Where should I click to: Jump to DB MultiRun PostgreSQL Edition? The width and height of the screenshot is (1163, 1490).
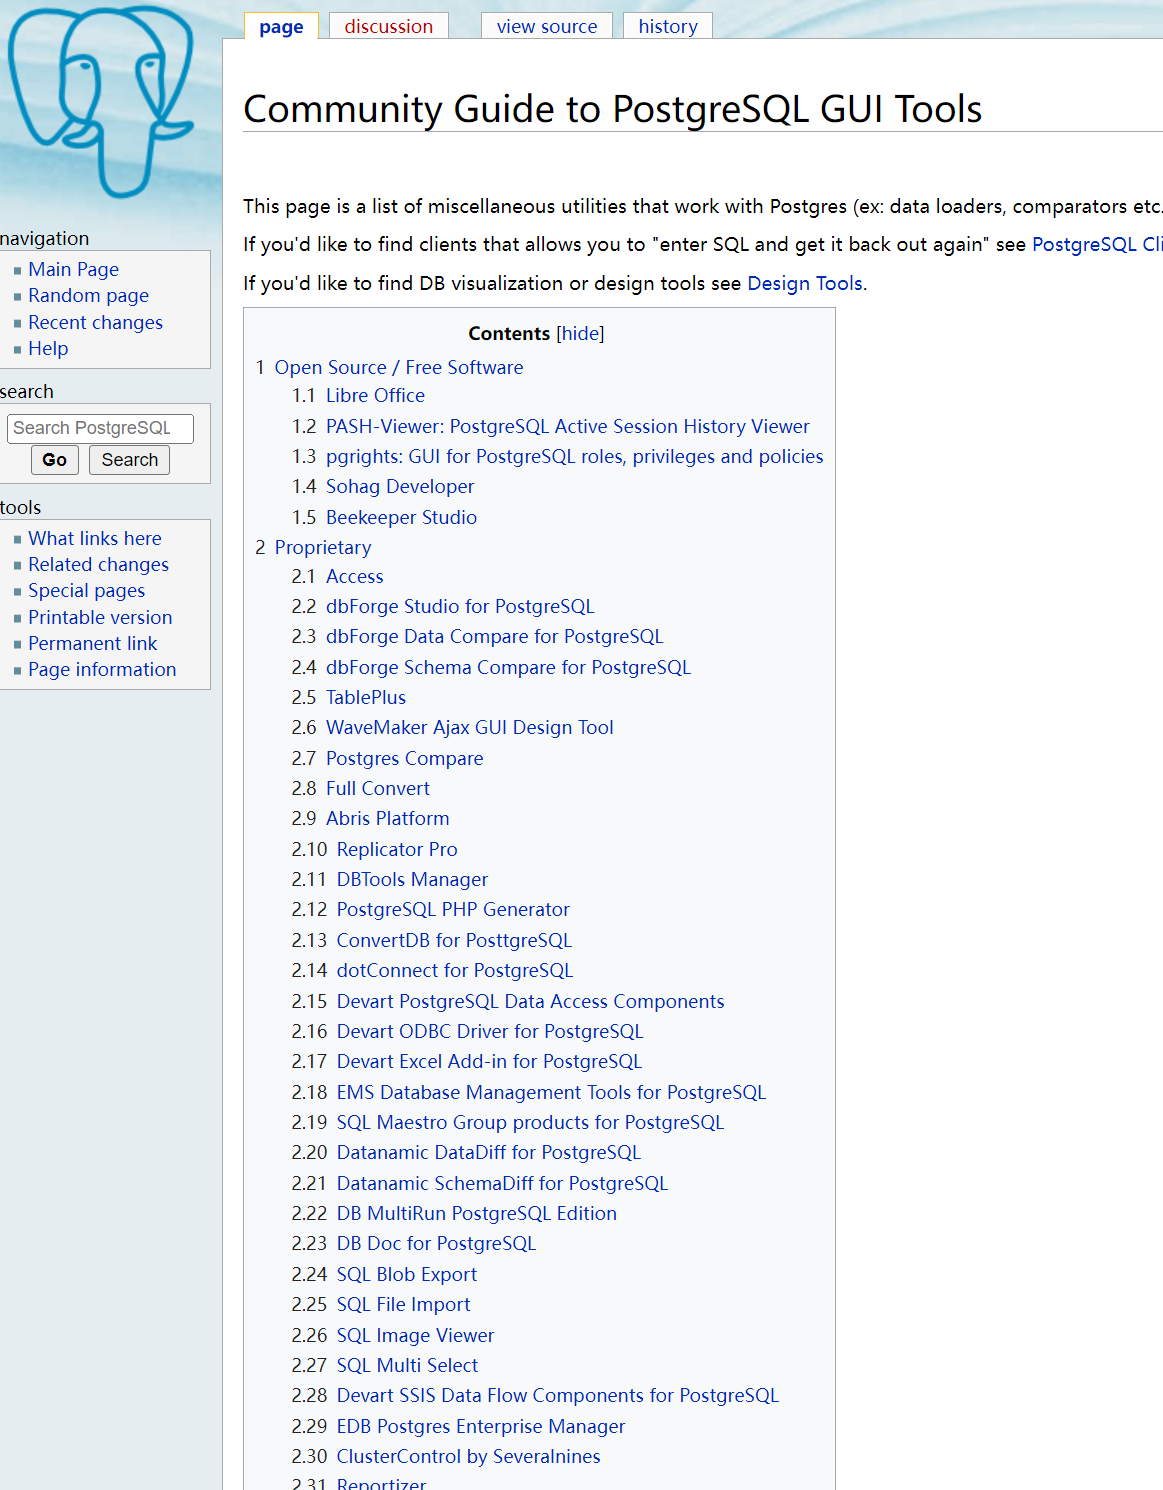point(477,1213)
